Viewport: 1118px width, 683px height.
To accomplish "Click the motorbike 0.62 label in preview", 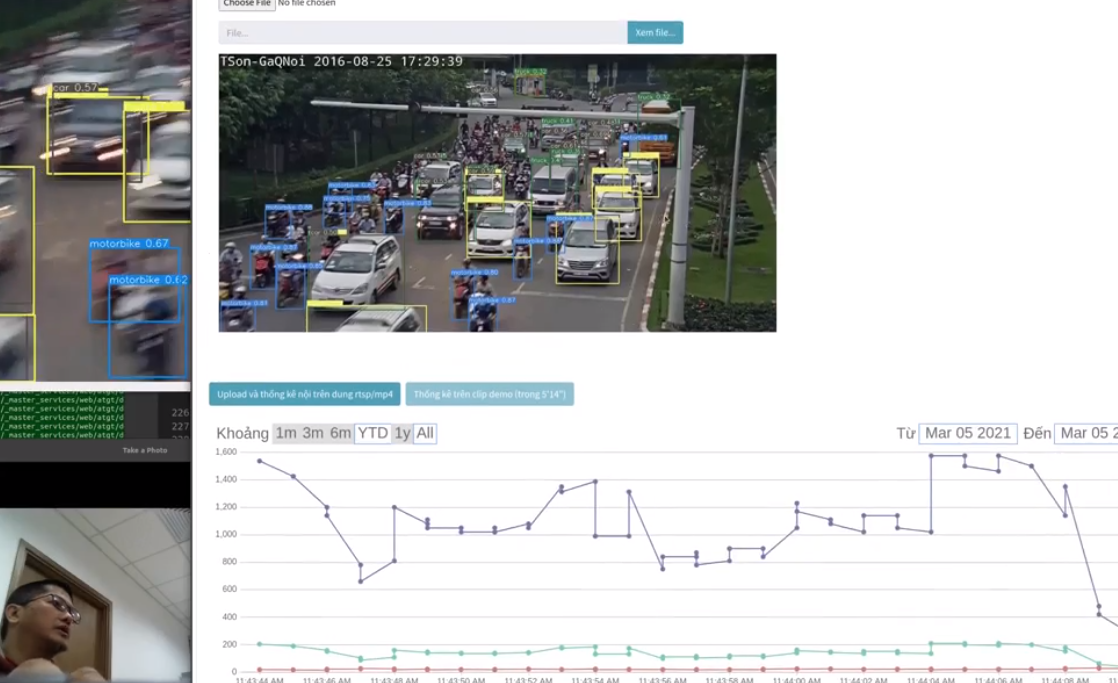I will point(148,279).
